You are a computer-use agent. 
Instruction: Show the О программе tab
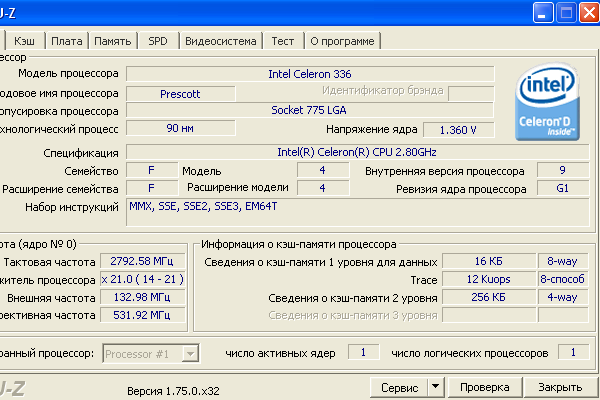point(342,41)
